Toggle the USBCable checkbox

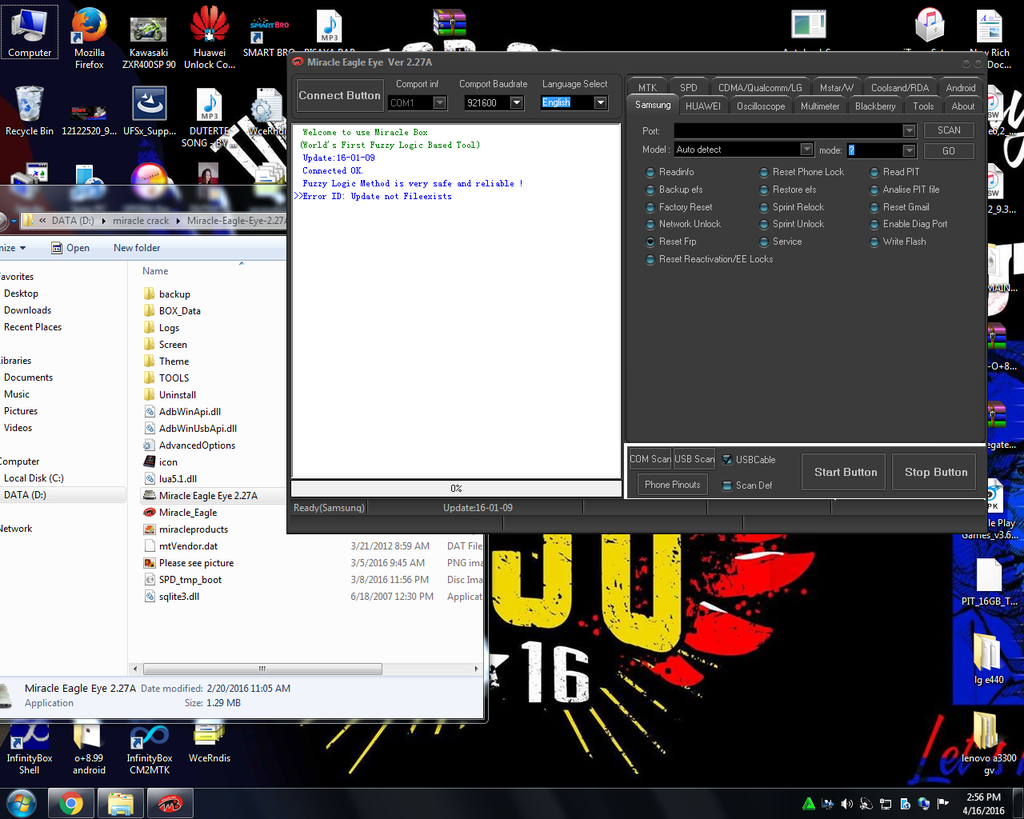(x=728, y=460)
